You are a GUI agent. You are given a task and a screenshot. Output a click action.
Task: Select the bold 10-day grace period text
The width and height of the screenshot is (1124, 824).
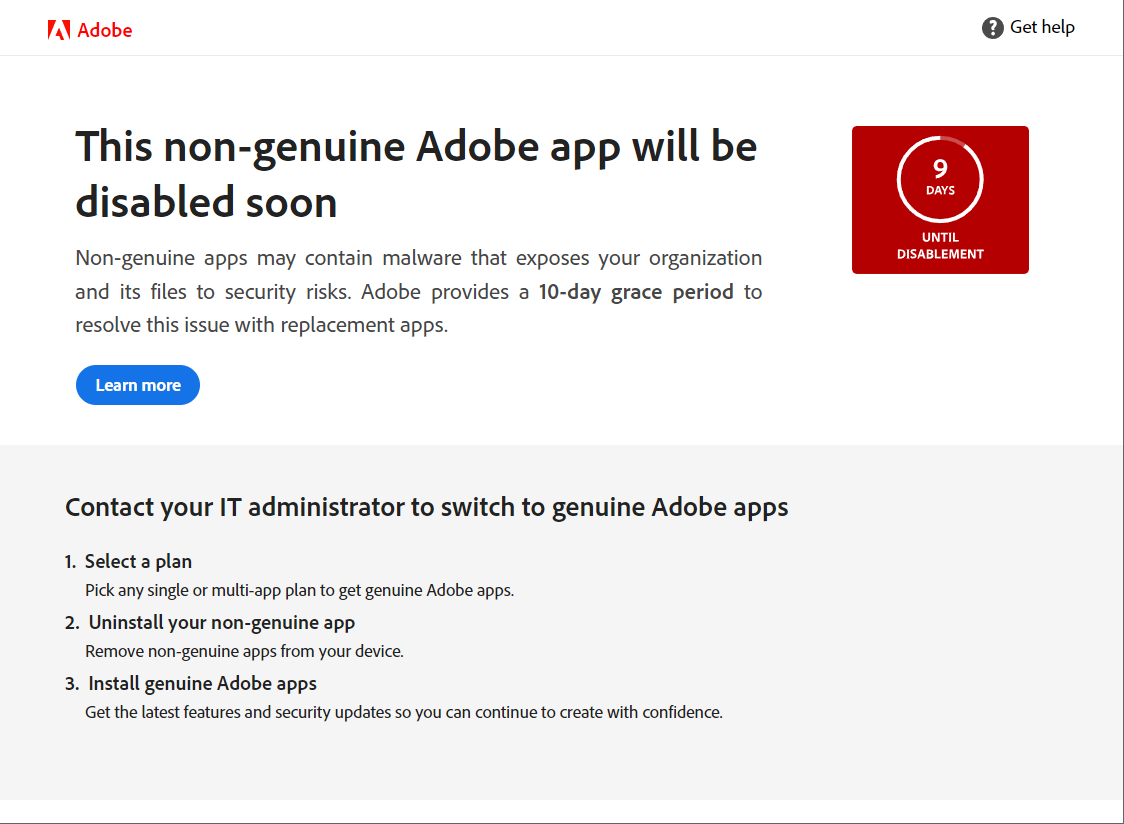pos(636,291)
